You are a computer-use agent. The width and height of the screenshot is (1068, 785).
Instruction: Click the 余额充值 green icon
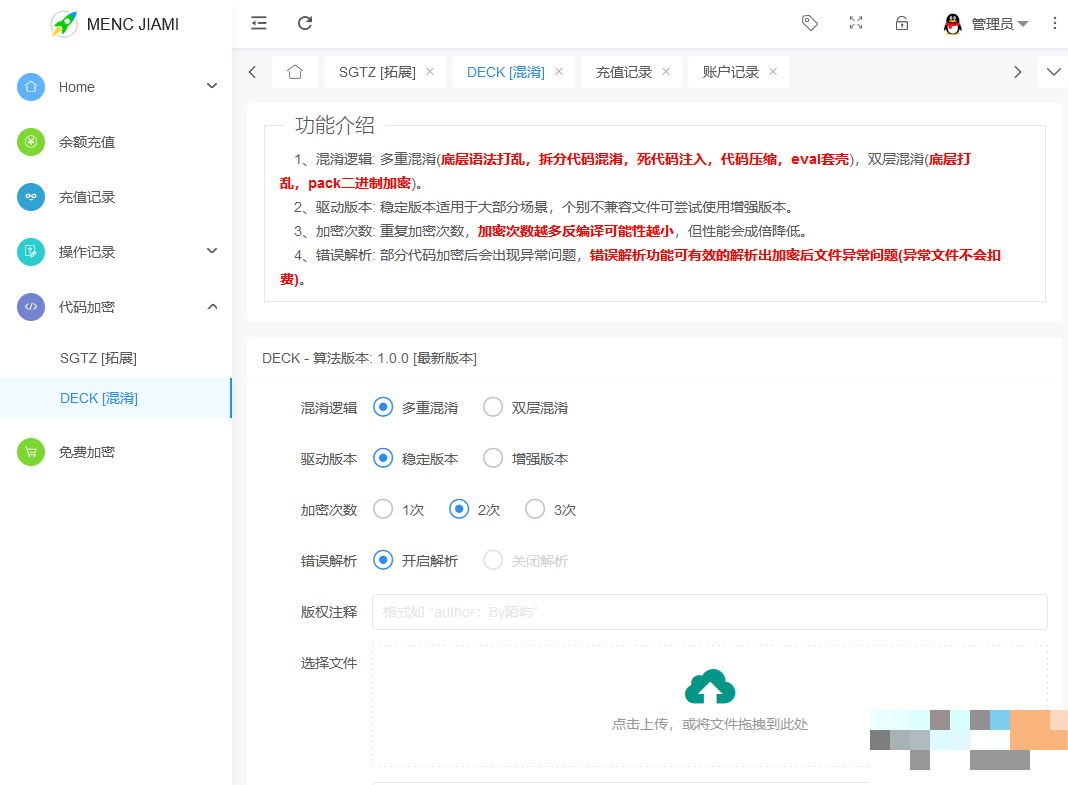tap(31, 142)
